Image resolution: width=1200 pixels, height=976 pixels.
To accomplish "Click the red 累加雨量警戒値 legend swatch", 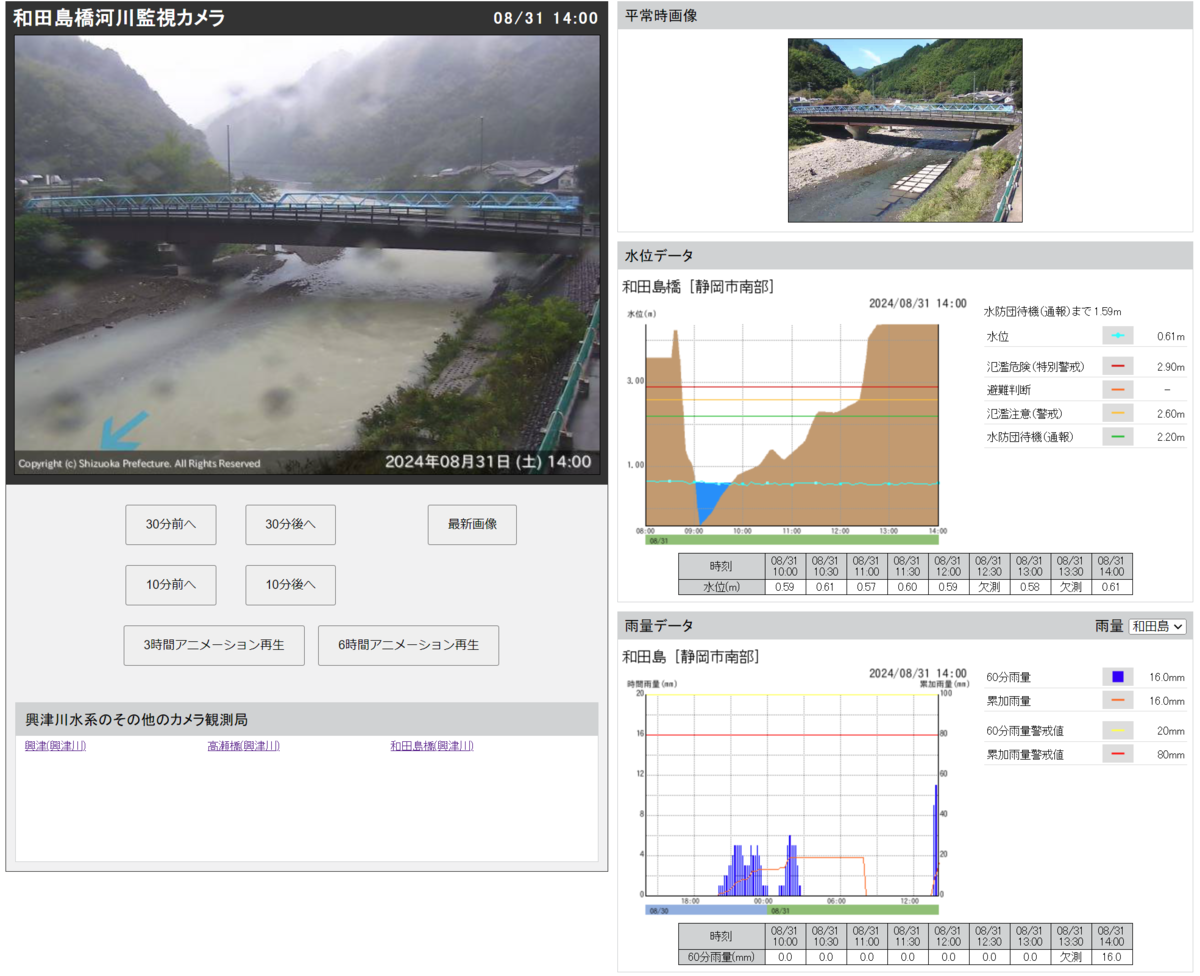I will click(x=1118, y=754).
